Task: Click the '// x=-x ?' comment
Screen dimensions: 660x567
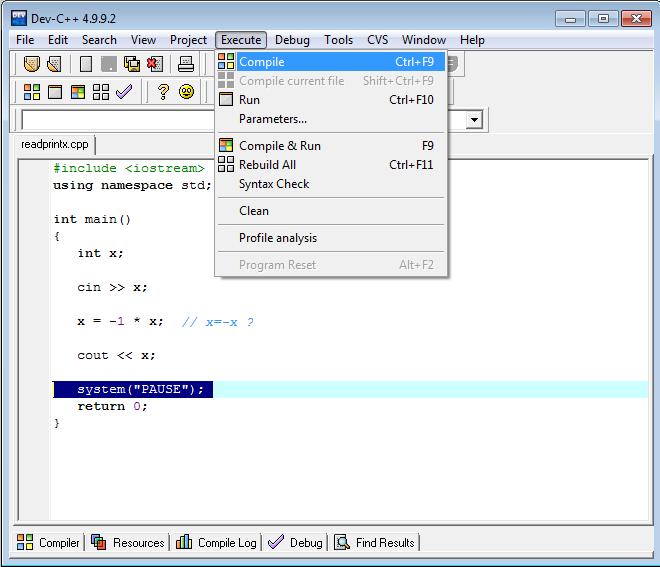Action: tap(218, 322)
